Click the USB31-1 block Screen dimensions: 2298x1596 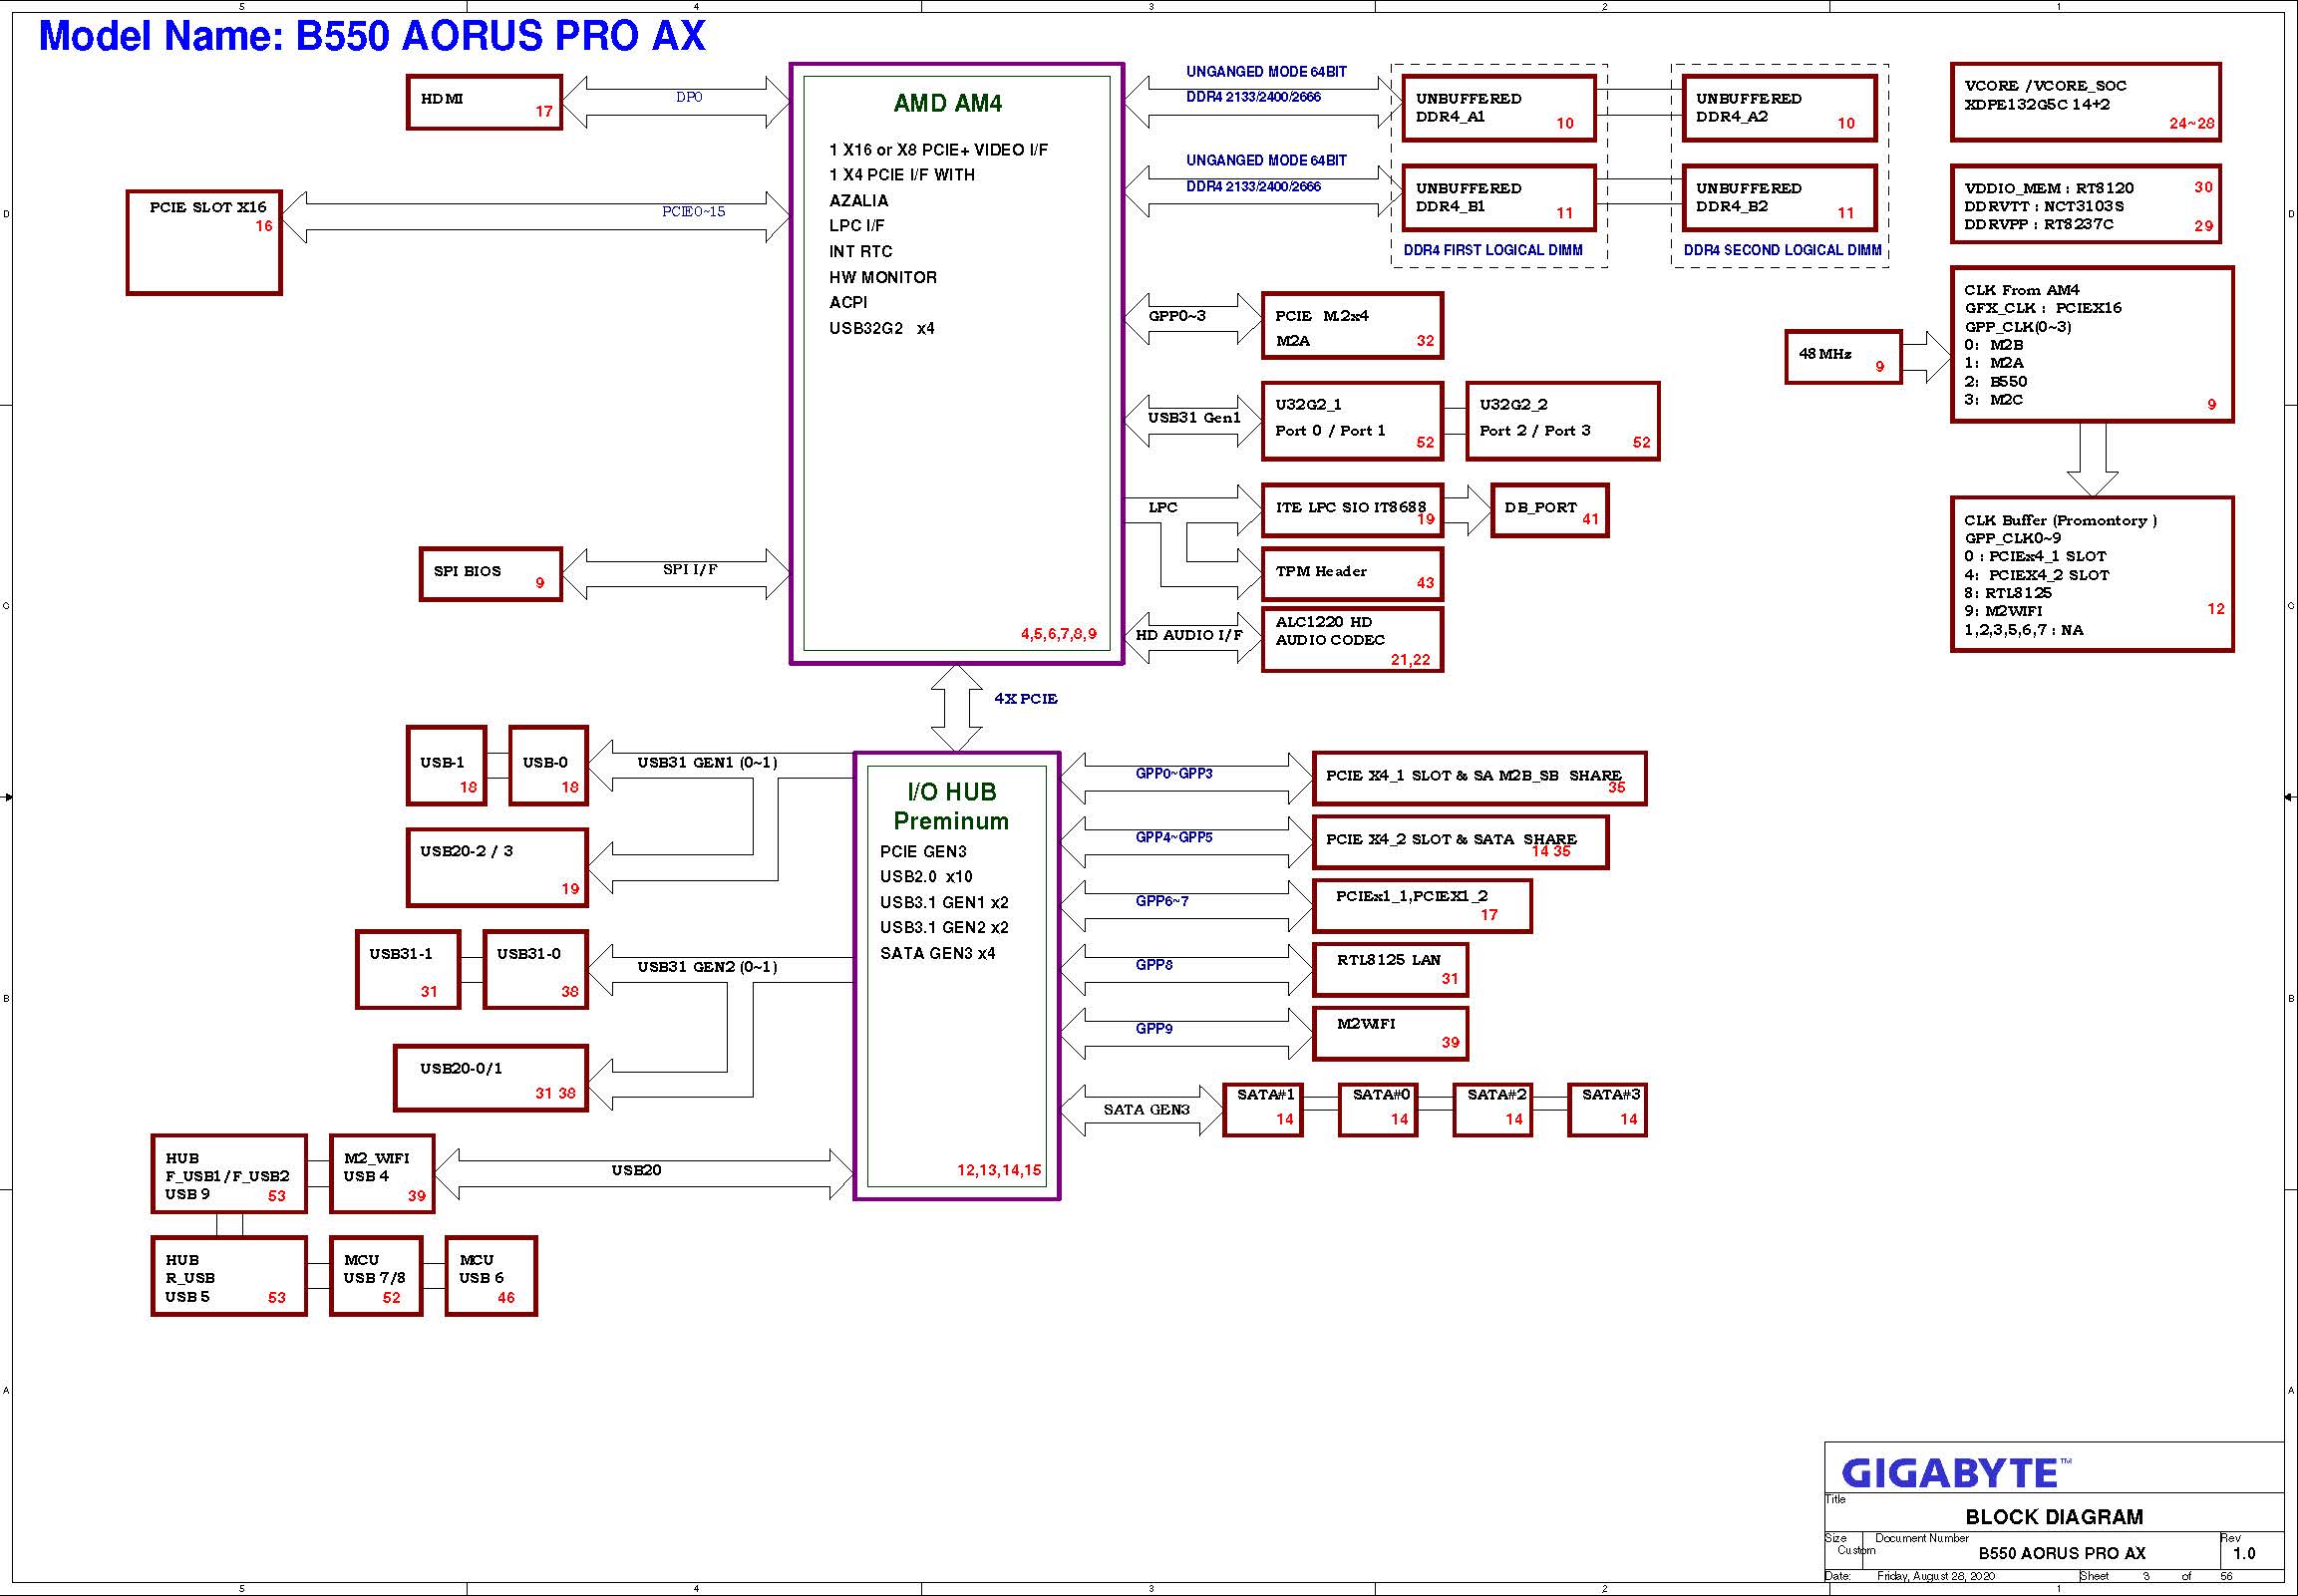pos(408,970)
